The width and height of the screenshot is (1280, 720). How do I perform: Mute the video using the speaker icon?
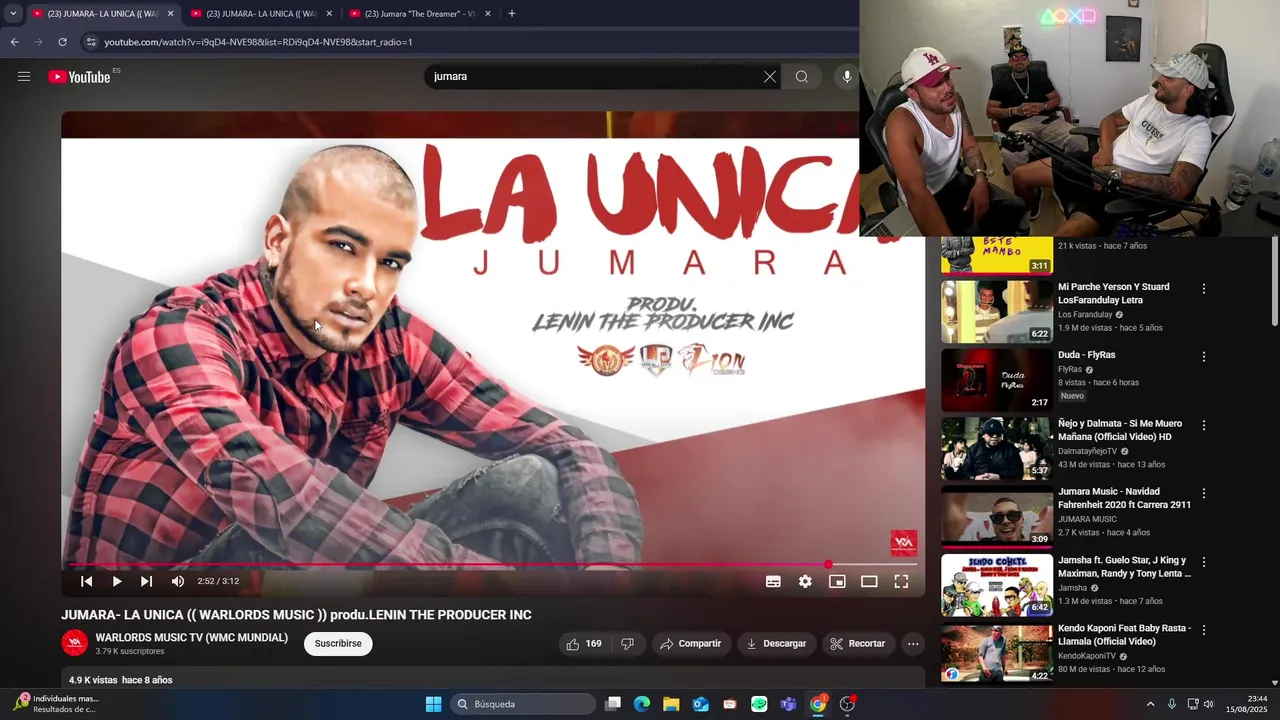[x=178, y=581]
